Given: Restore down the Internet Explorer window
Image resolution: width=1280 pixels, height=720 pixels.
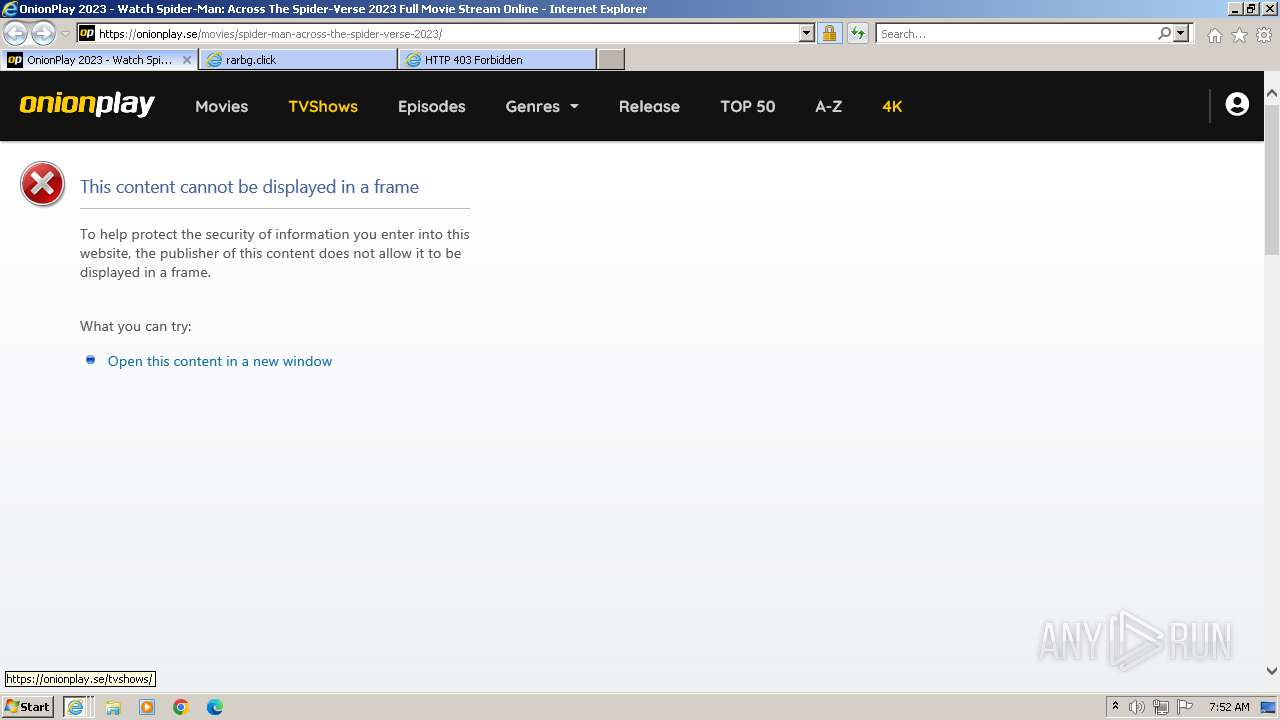Looking at the screenshot, I should click(1250, 9).
